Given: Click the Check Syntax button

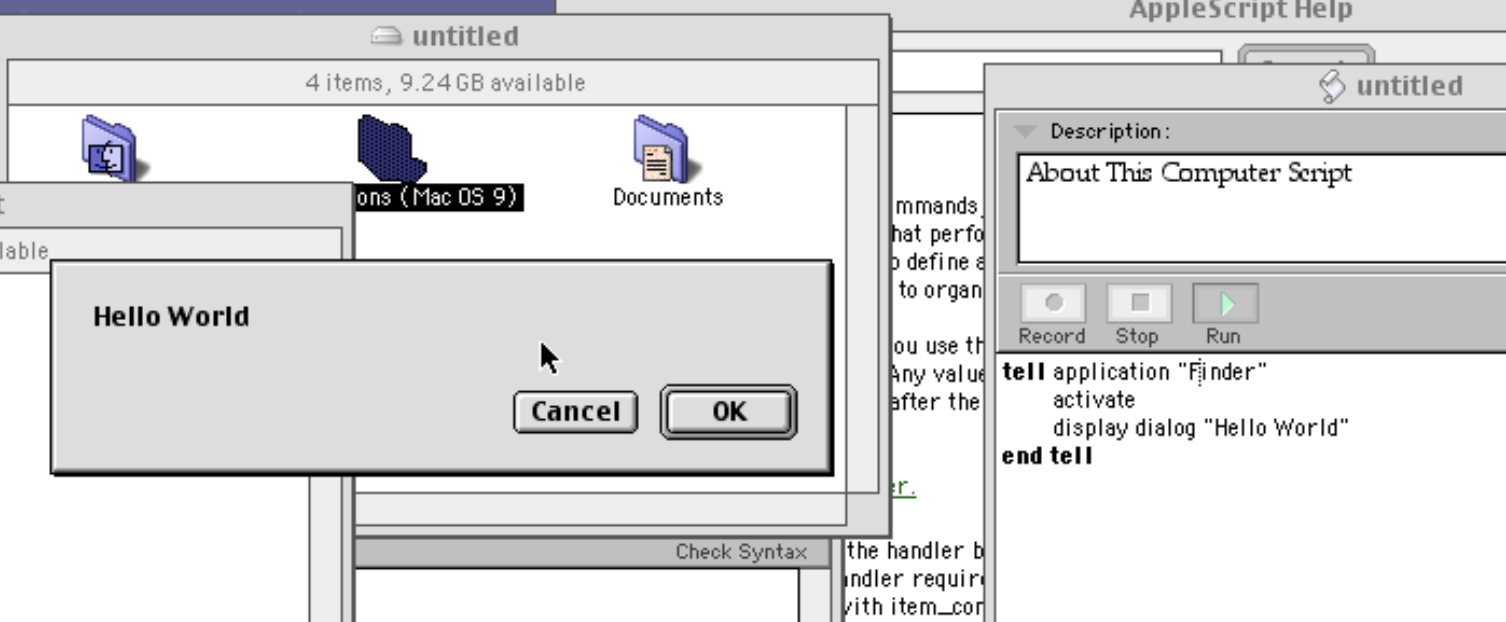Looking at the screenshot, I should (x=740, y=552).
